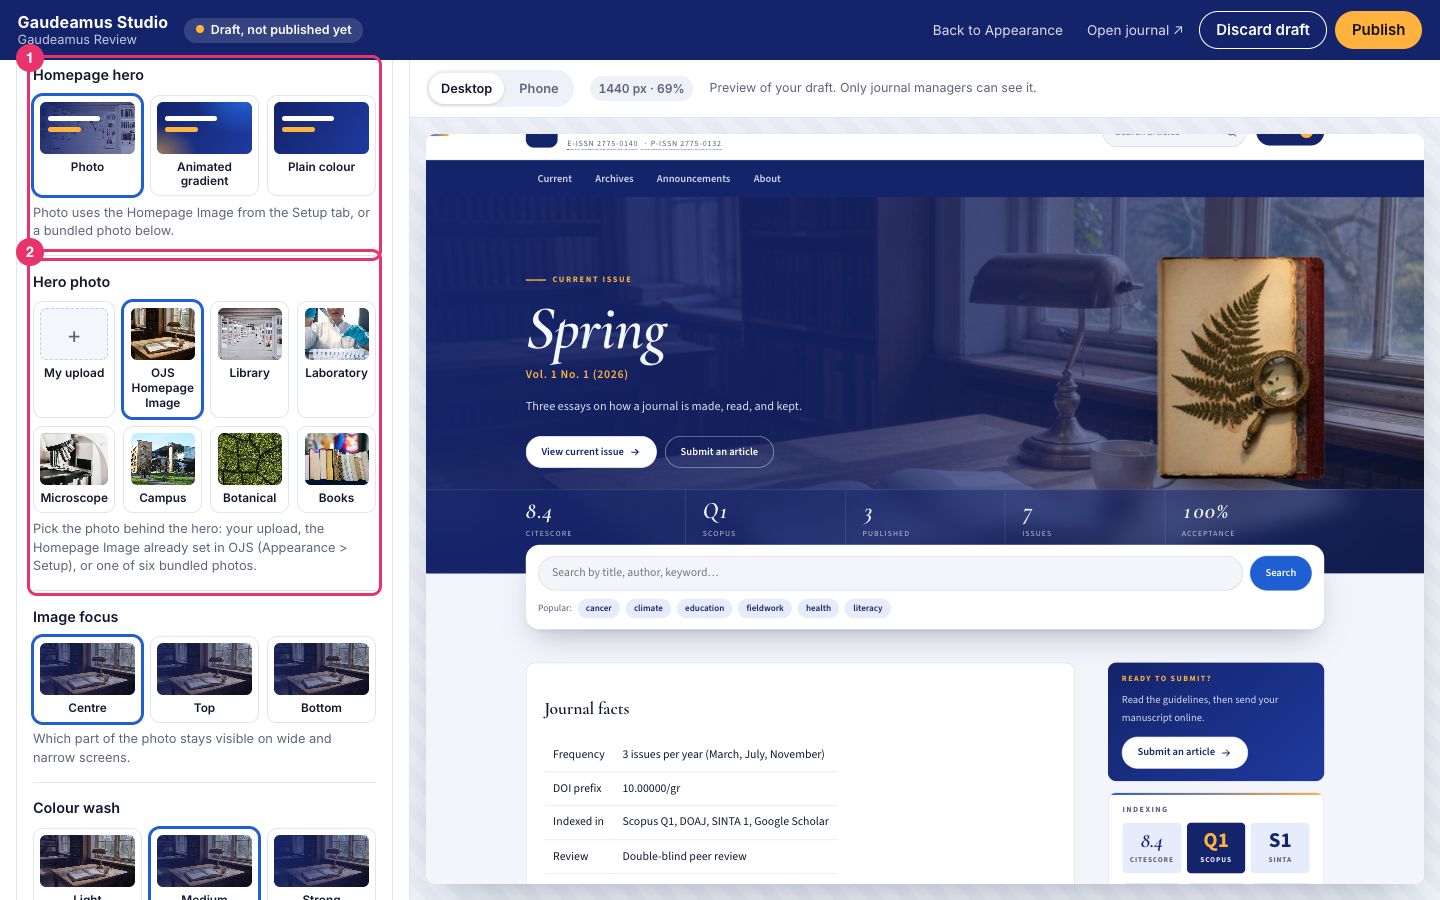Publish the draft

1378,30
